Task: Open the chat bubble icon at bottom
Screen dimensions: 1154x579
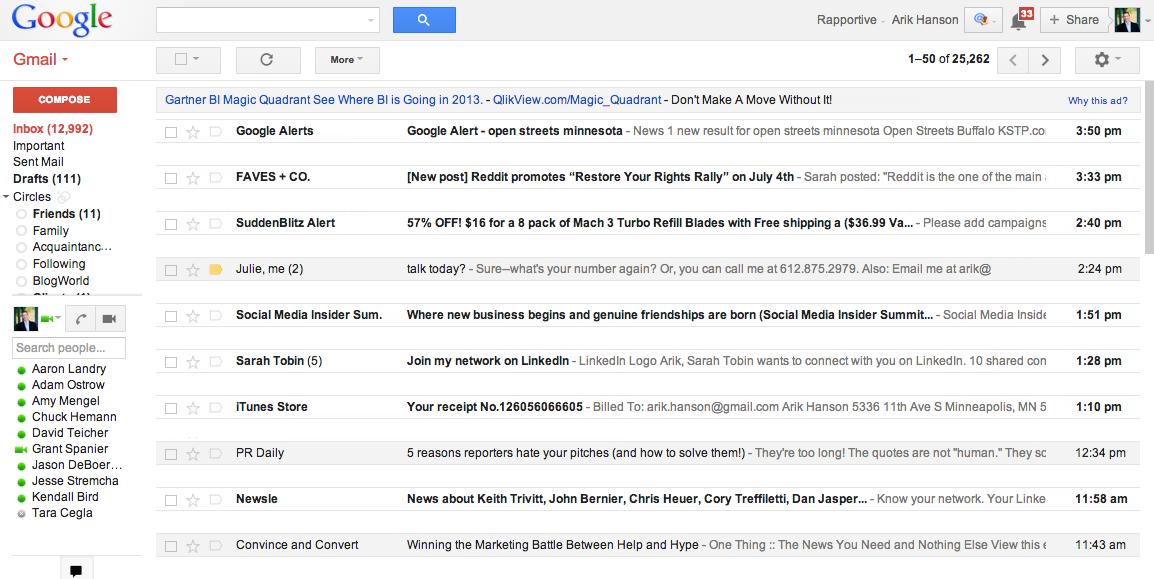Action: [76, 570]
